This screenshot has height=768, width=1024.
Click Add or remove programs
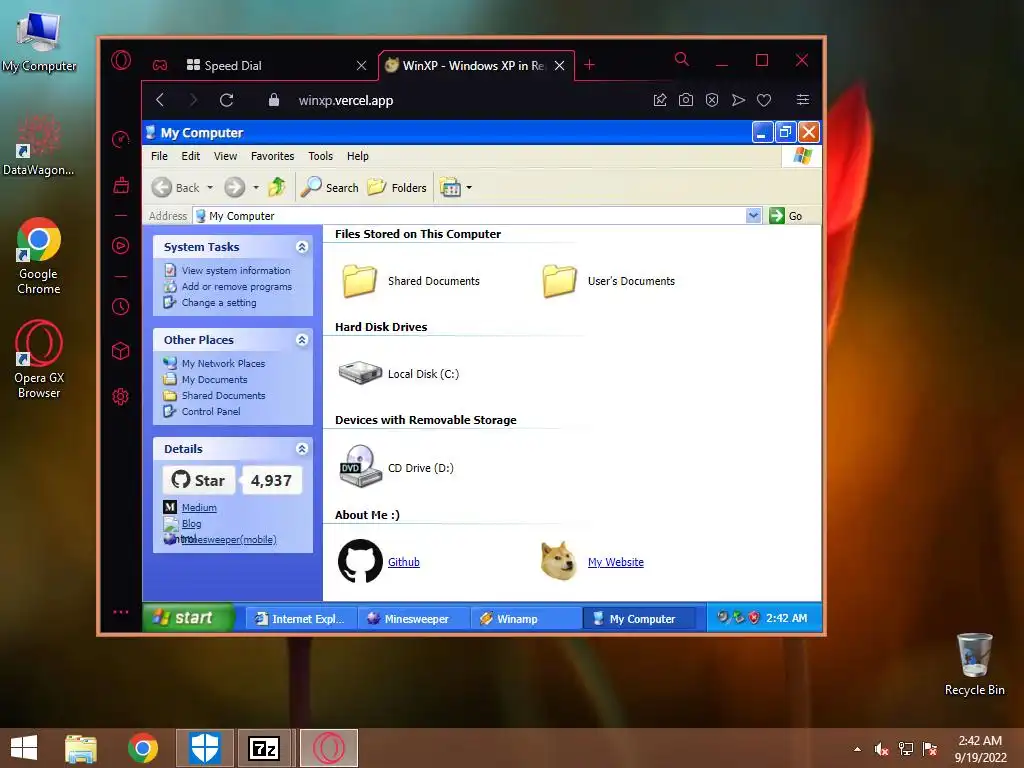236,287
